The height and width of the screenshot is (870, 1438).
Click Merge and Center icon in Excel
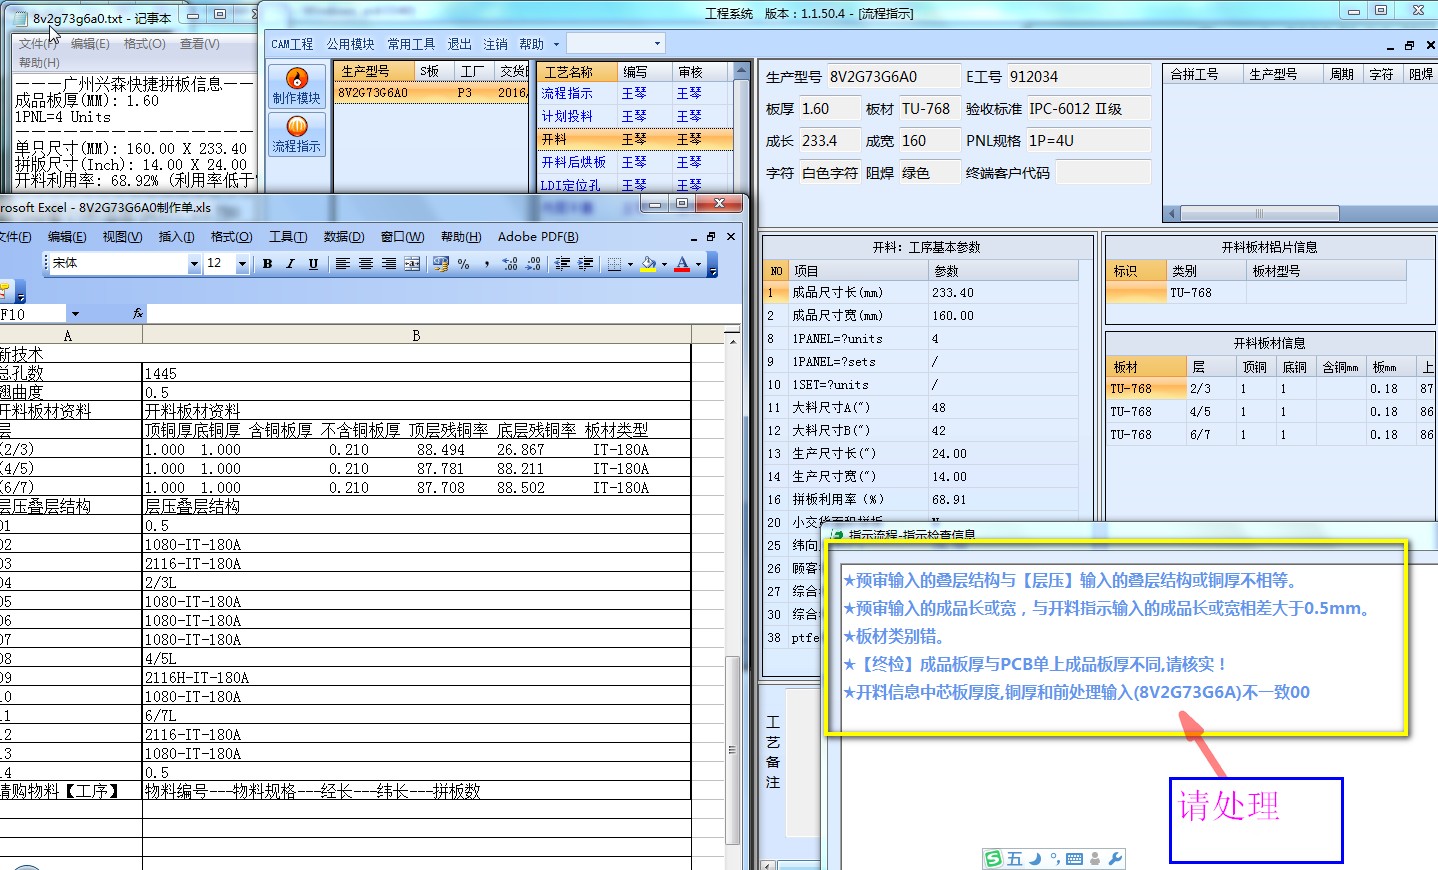tap(411, 264)
